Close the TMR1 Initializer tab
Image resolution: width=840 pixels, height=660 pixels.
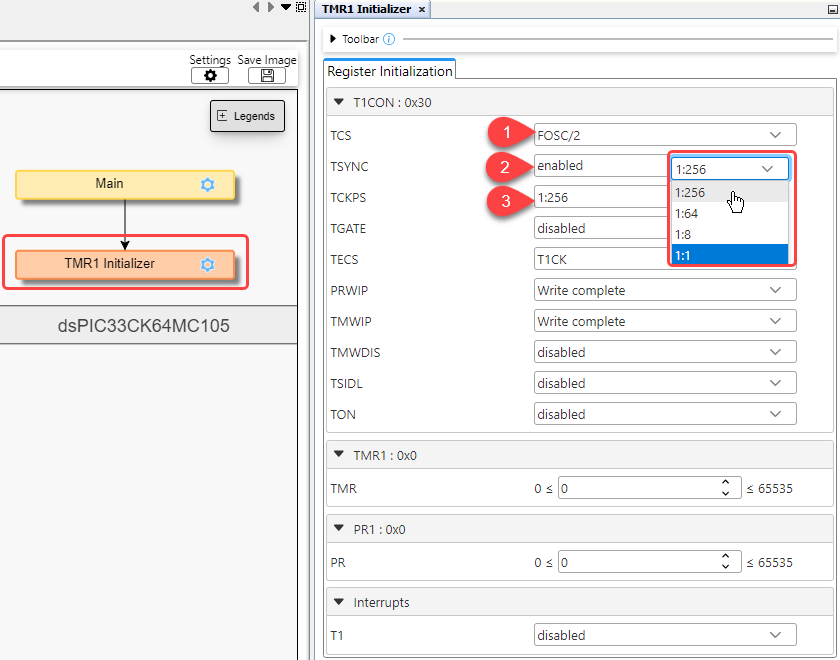[422, 9]
